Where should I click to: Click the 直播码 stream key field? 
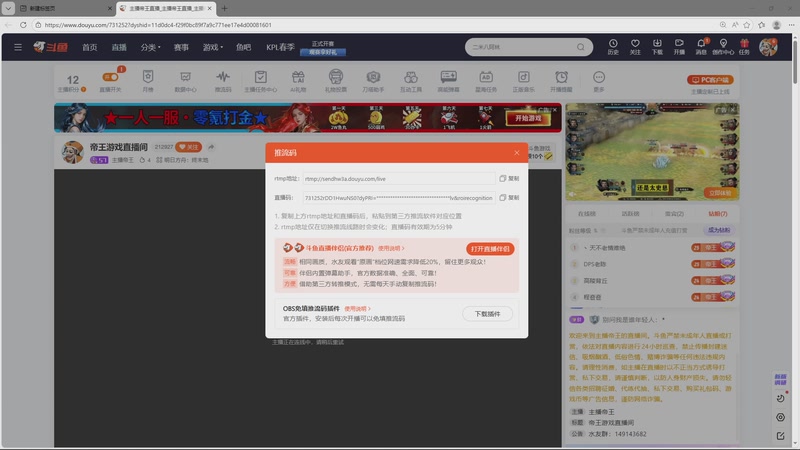pos(398,197)
